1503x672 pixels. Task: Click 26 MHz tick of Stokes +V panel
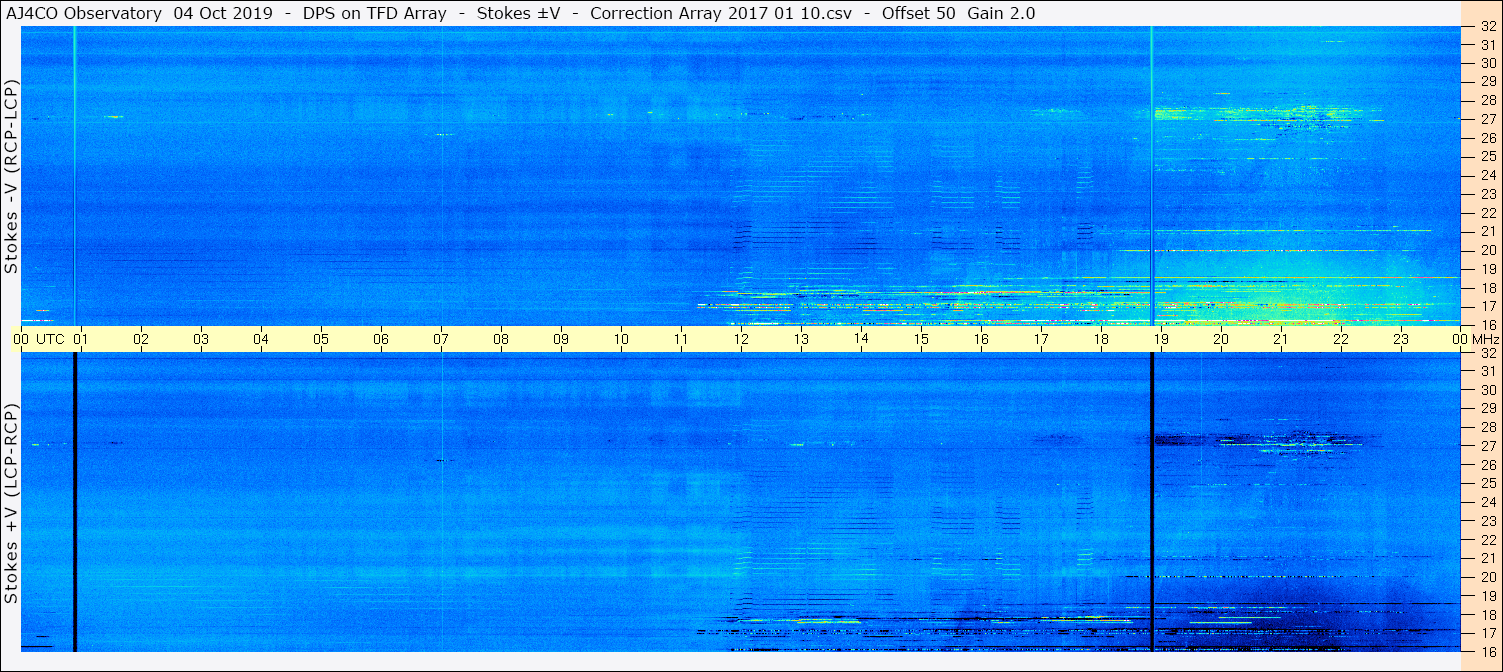[x=1487, y=465]
